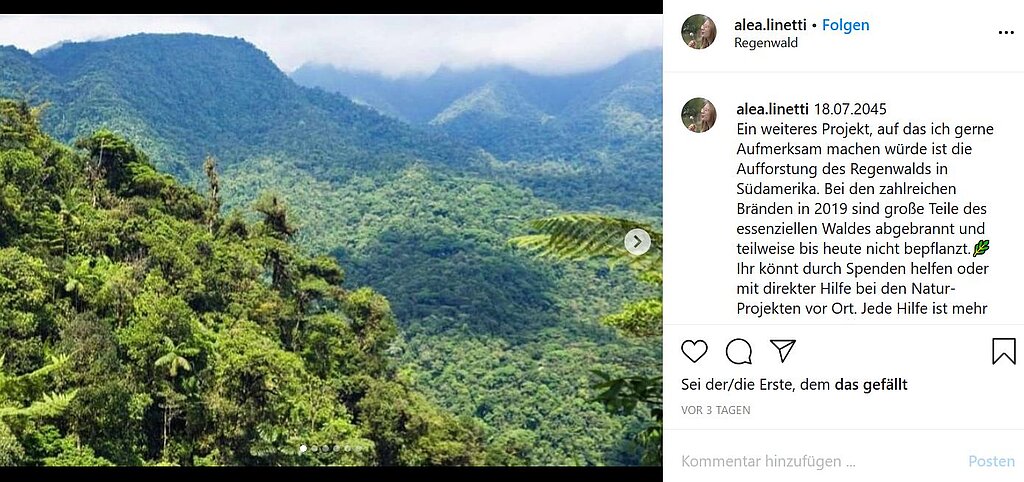
Task: Open the Regenwald location link
Action: tap(766, 43)
